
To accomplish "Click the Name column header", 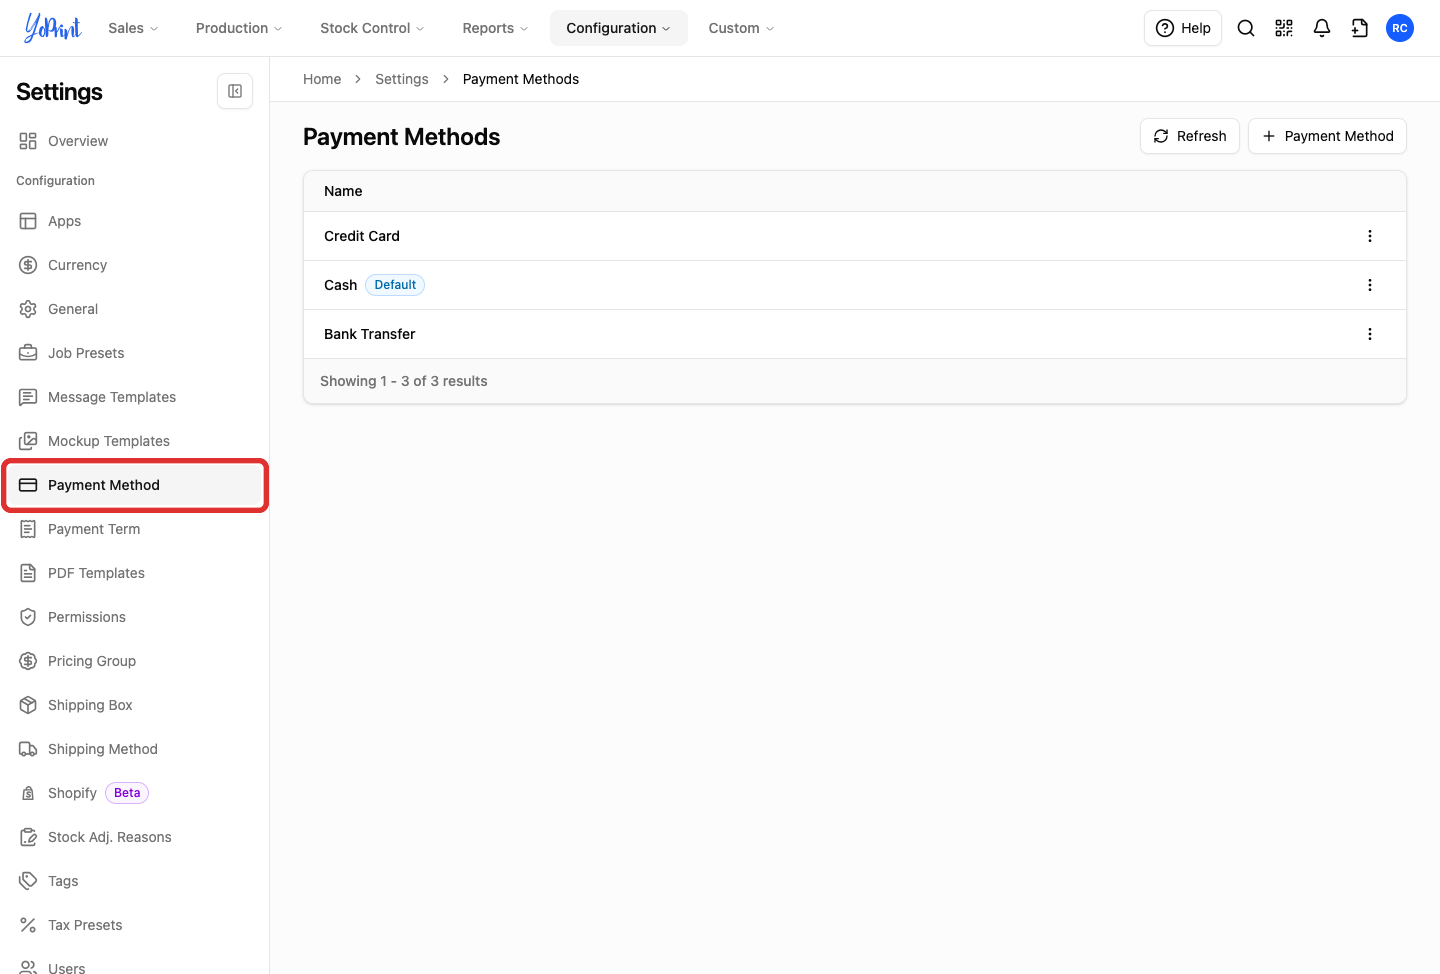I will [x=343, y=191].
